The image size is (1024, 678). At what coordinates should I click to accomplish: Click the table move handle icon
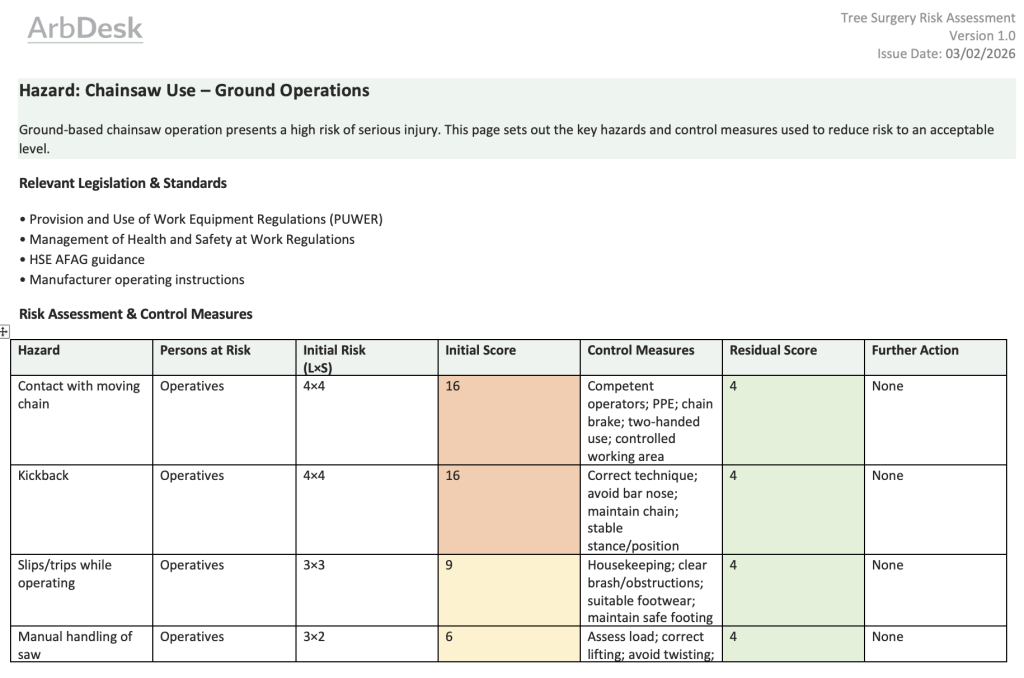point(4,331)
